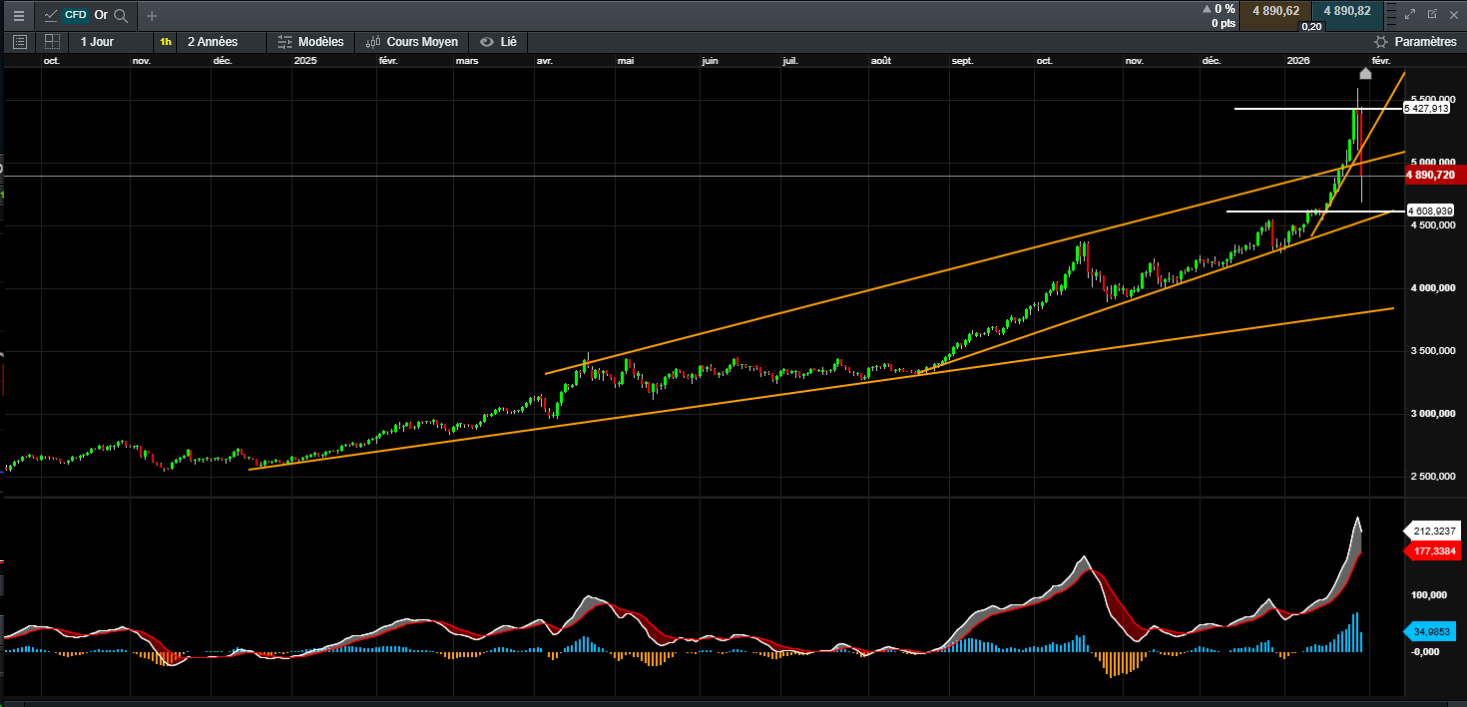Image resolution: width=1467 pixels, height=707 pixels.
Task: Toggle the 1h yellow interval shortcut
Action: [165, 42]
